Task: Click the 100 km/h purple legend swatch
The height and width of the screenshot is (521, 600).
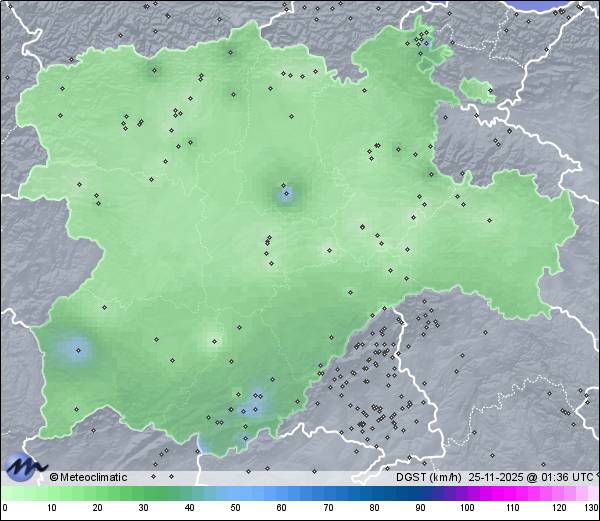Action: 466,494
